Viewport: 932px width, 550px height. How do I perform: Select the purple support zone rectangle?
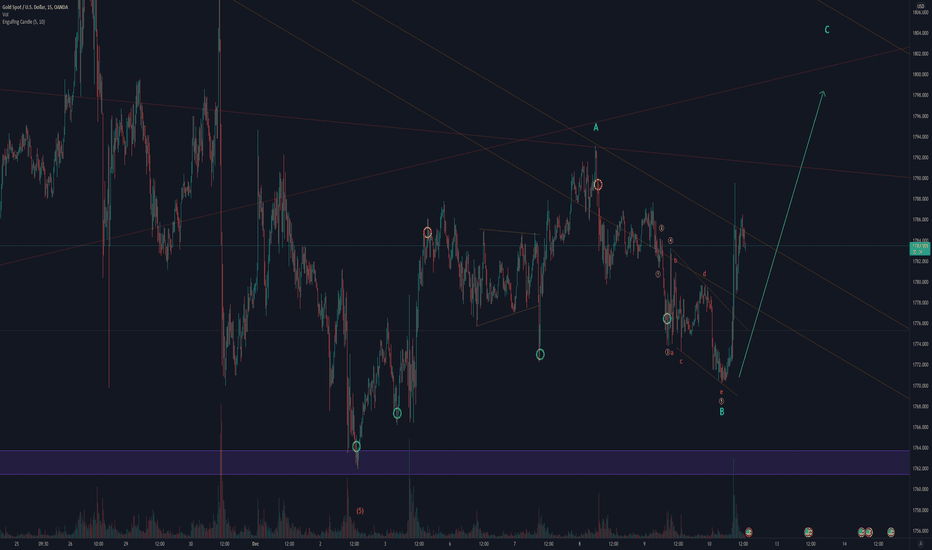pos(455,462)
